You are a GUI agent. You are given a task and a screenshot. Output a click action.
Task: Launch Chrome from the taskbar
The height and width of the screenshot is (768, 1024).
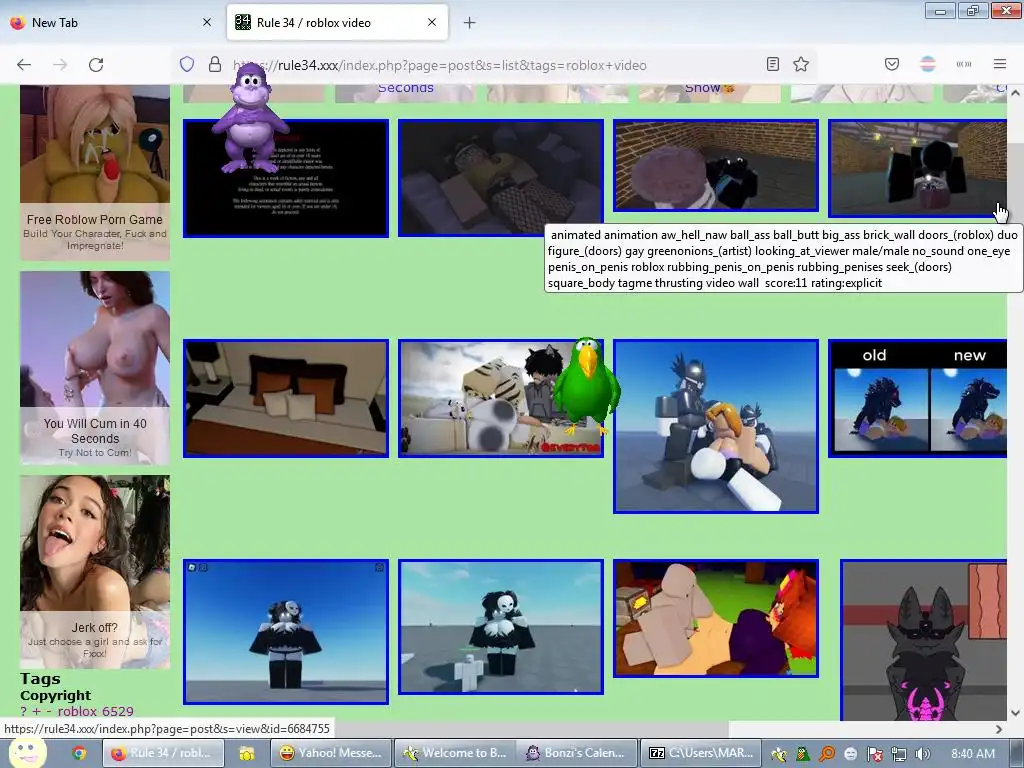pyautogui.click(x=79, y=754)
